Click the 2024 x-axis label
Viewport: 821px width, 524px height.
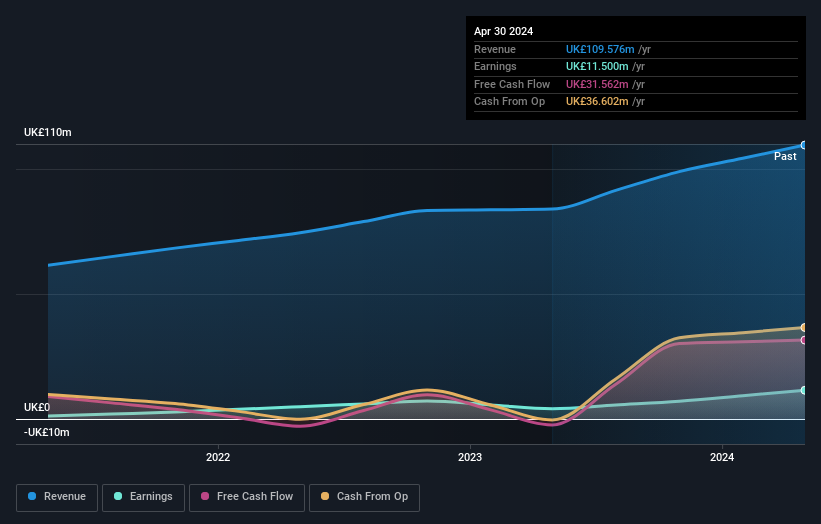[x=722, y=457]
